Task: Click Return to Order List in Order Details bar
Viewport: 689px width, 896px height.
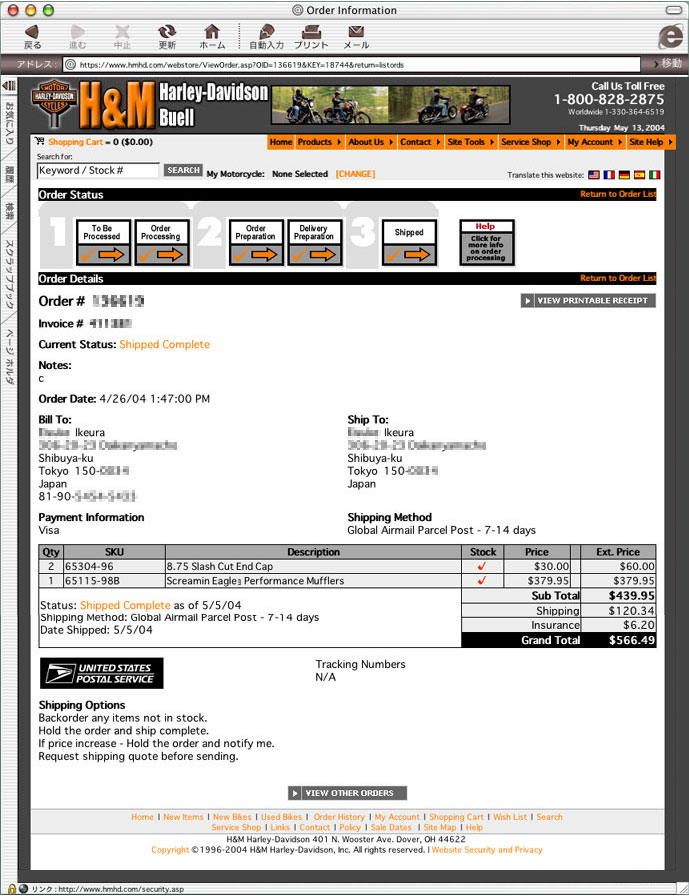Action: (618, 278)
